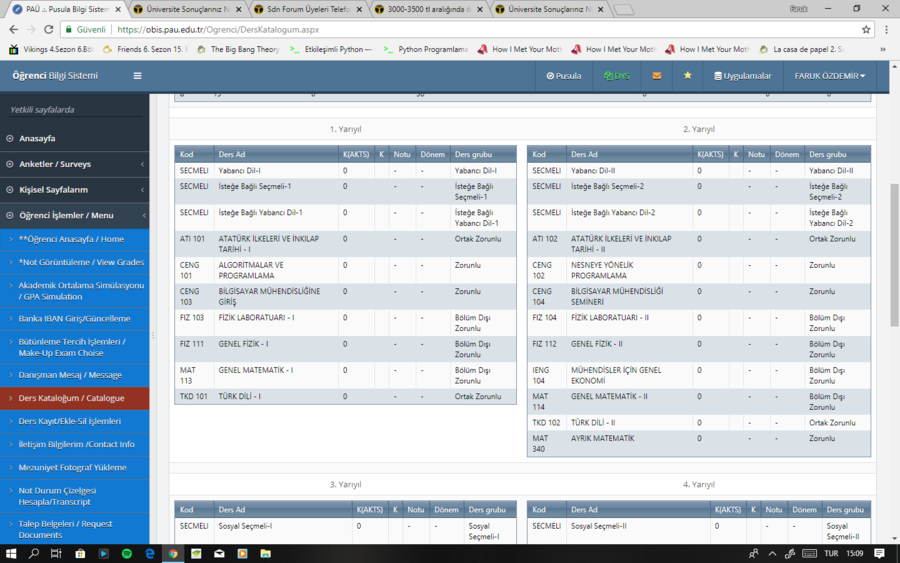
Task: Open Microsoft Store taskbar icon
Action: [x=80, y=554]
